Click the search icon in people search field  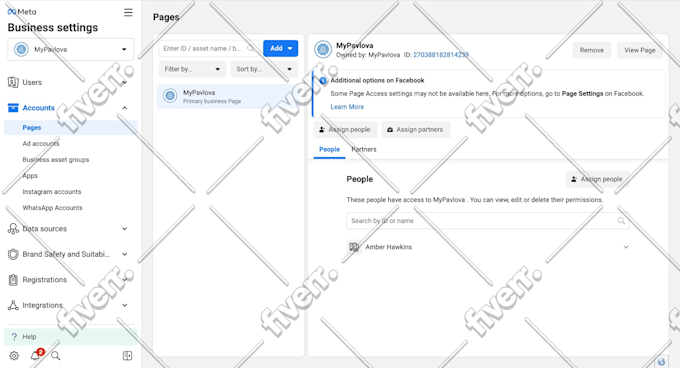click(x=621, y=221)
